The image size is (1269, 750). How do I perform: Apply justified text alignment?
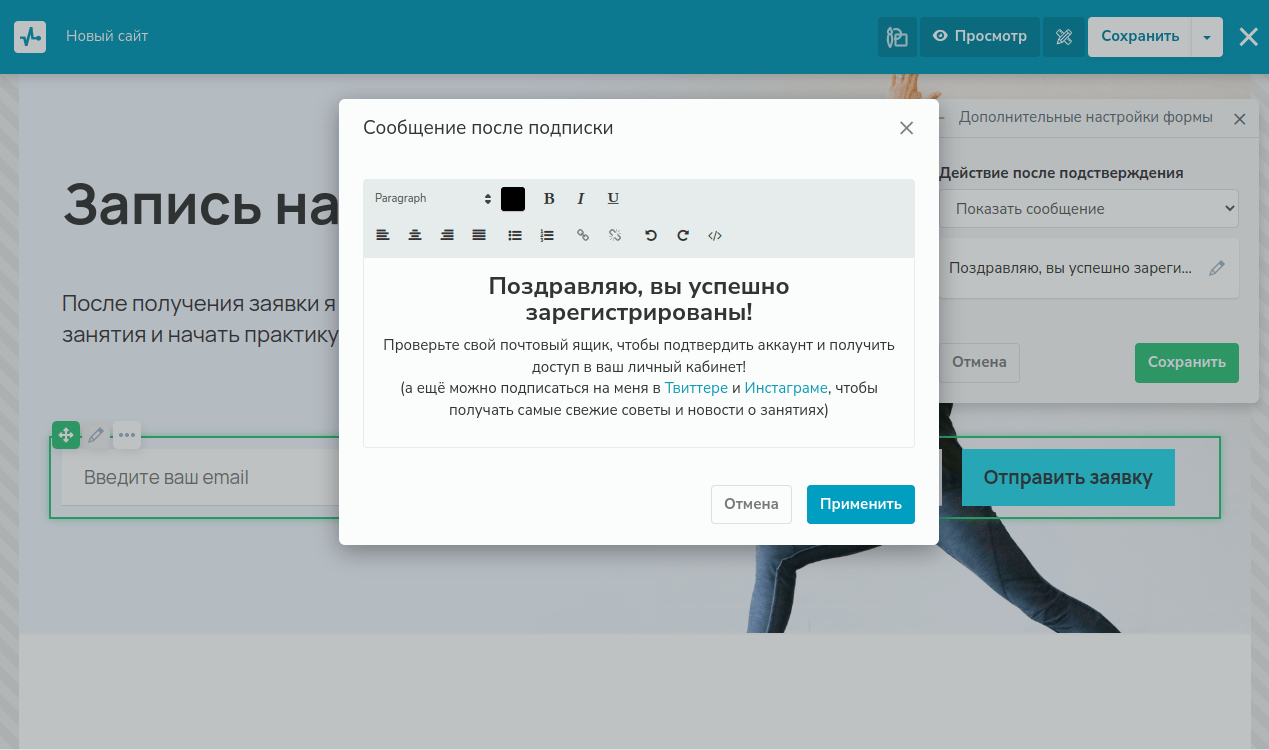tap(479, 235)
